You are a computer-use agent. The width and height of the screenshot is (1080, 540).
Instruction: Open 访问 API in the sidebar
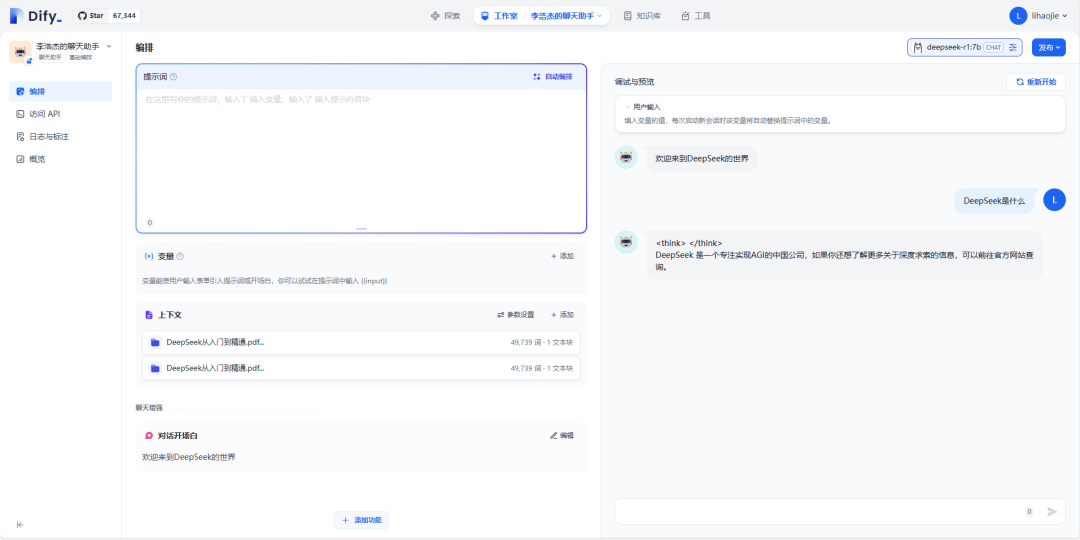[x=61, y=114]
